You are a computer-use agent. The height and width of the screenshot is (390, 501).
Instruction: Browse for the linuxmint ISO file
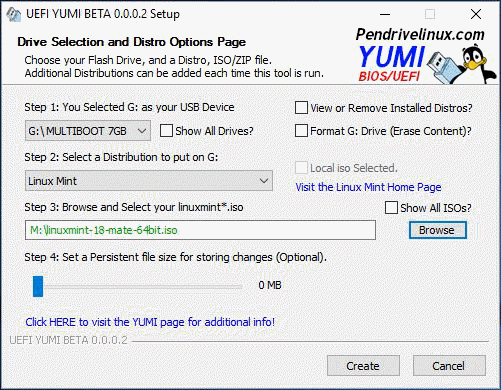pos(438,230)
